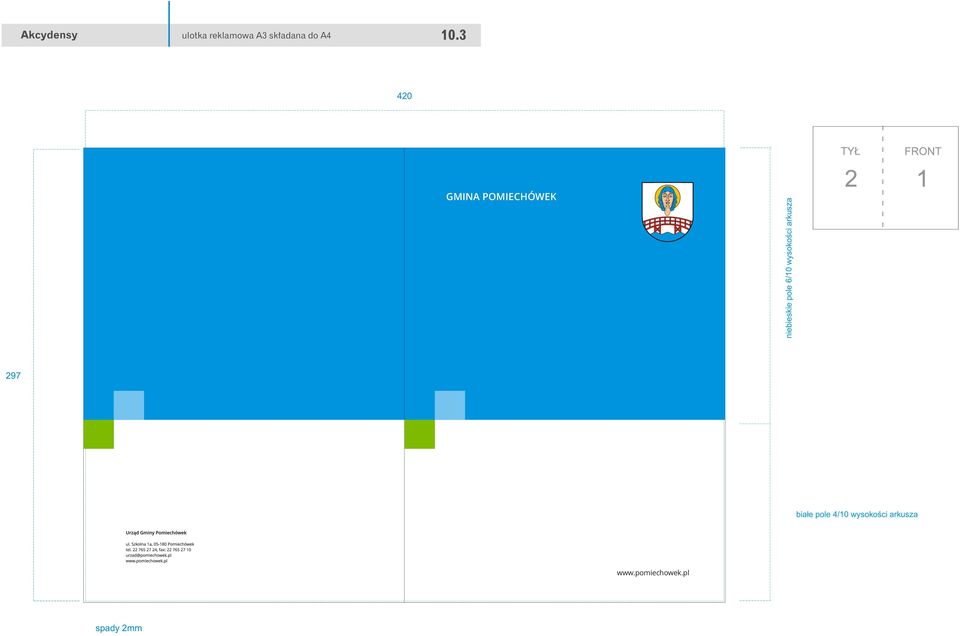Click the small 'www.pomiechowek.pl' under the email
The height and width of the screenshot is (636, 960).
click(x=146, y=560)
